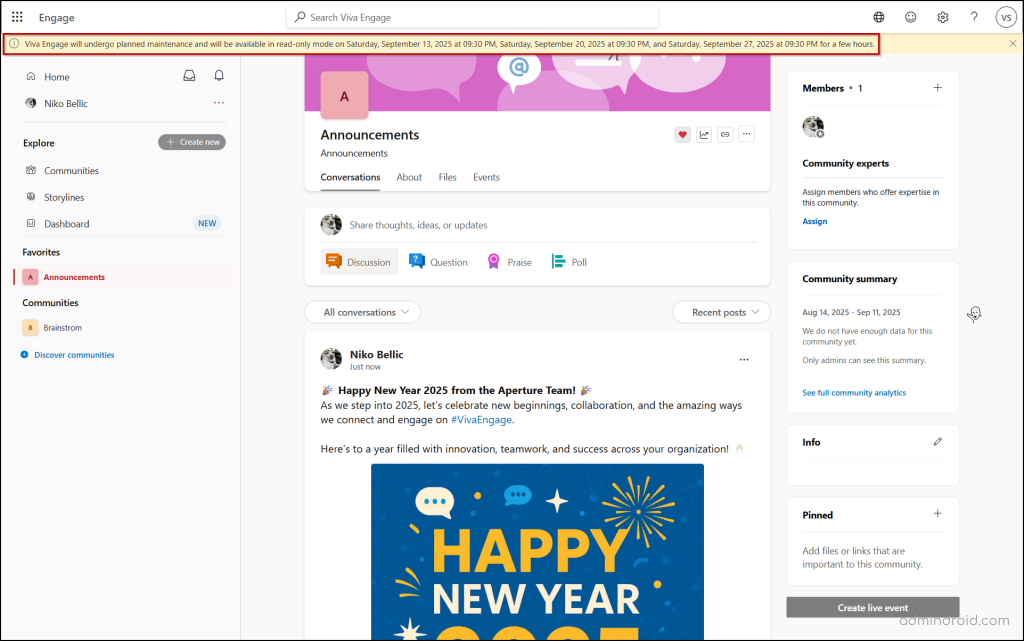
Task: Click the Assign community experts link
Action: [x=814, y=221]
